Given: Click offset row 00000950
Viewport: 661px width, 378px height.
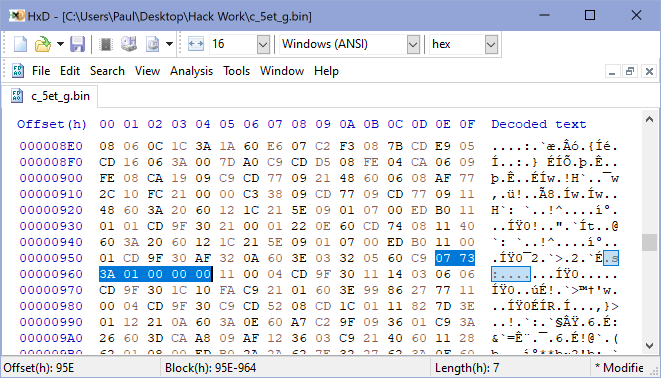Looking at the screenshot, I should (x=51, y=258).
